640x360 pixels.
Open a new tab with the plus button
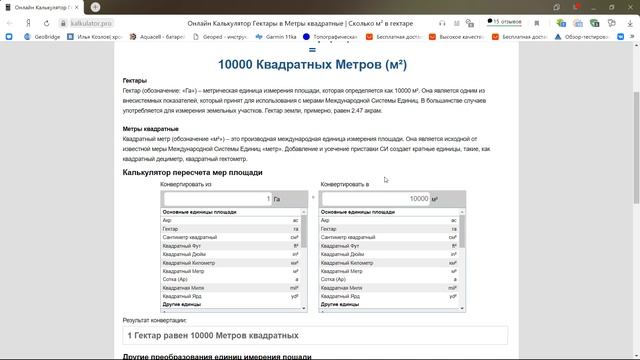click(96, 7)
